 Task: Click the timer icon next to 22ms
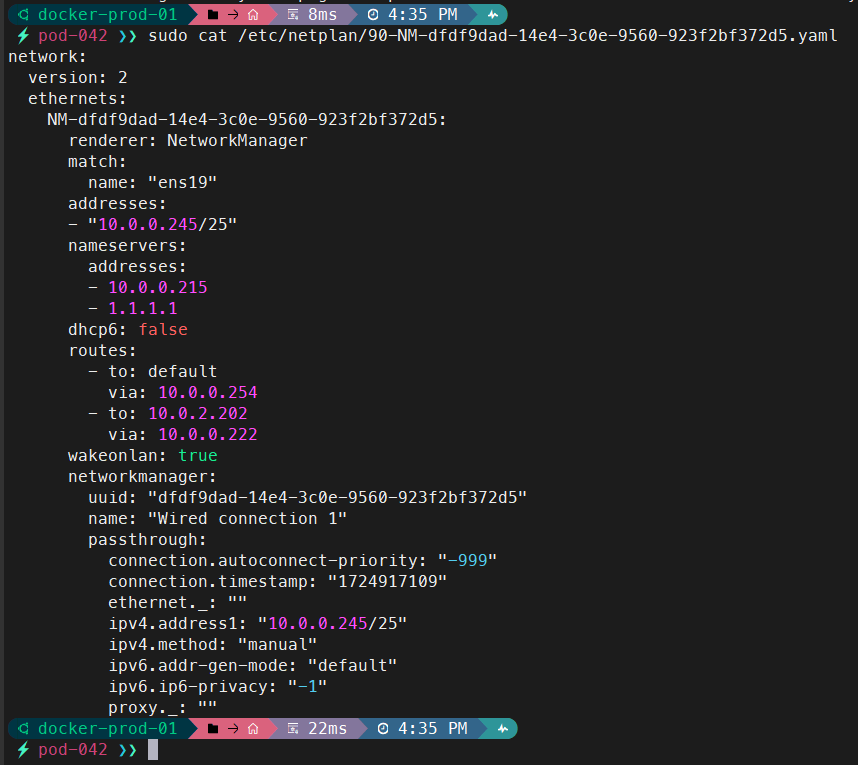tap(292, 728)
